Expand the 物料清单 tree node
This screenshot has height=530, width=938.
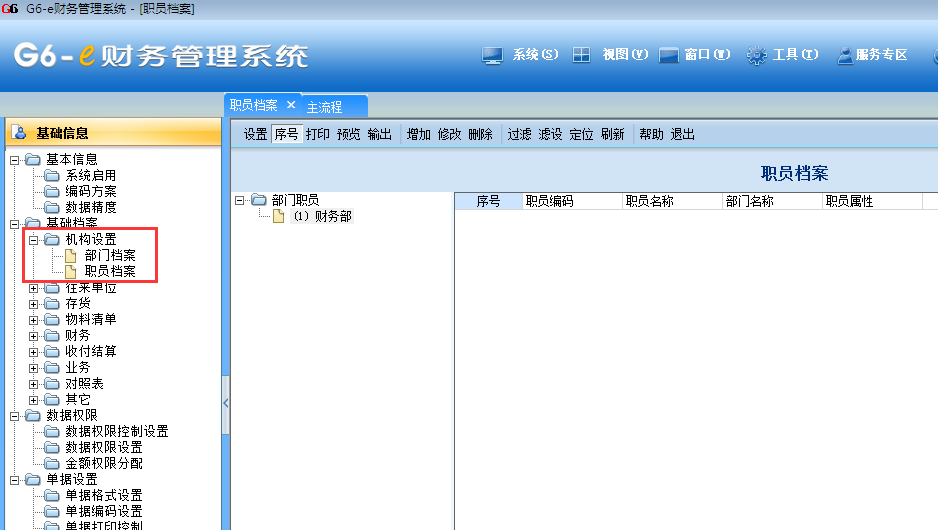[34, 320]
